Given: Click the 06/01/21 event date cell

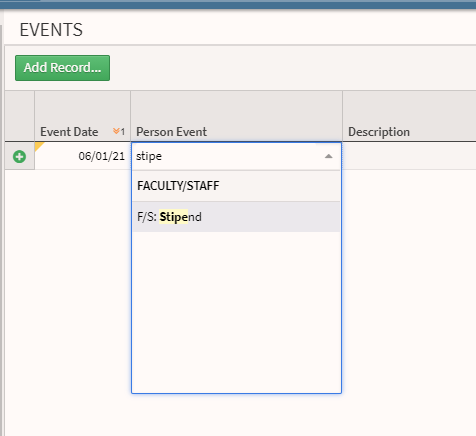Looking at the screenshot, I should (82, 156).
